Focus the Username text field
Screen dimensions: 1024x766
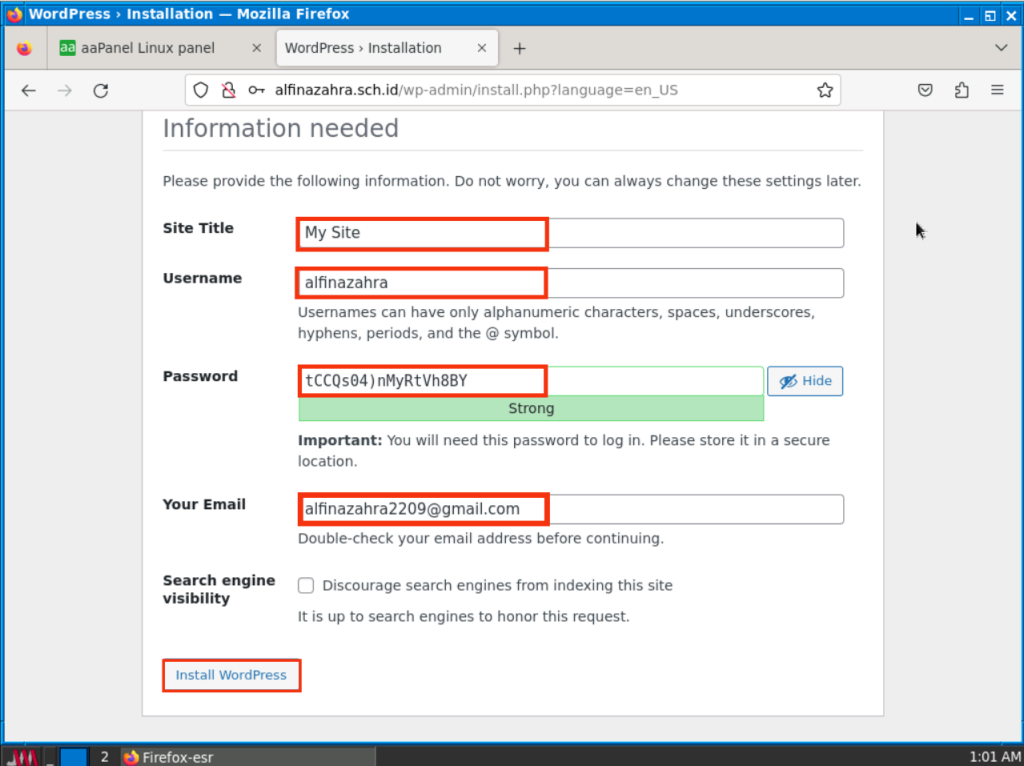tap(570, 283)
